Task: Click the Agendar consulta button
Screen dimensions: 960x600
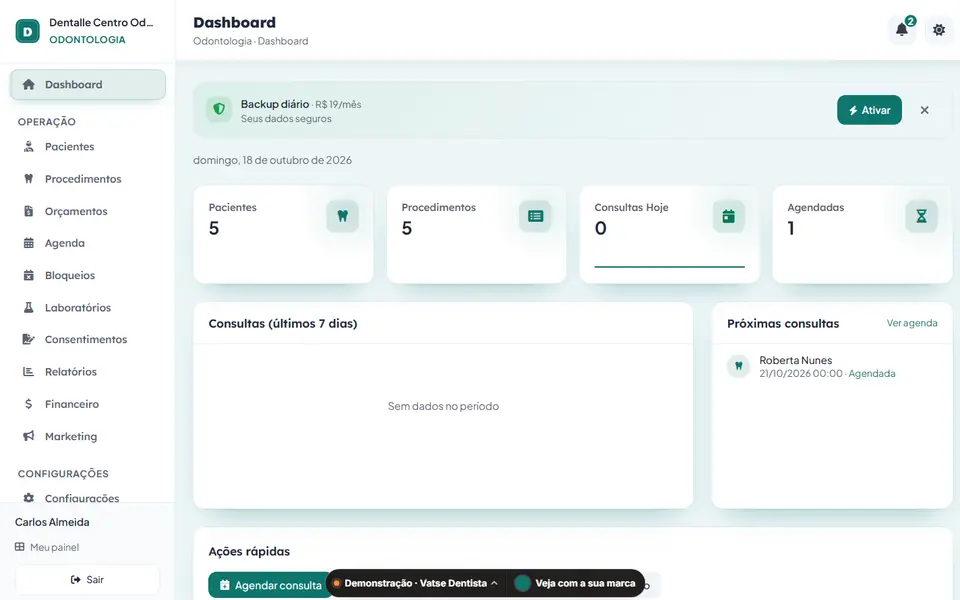Action: 270,585
